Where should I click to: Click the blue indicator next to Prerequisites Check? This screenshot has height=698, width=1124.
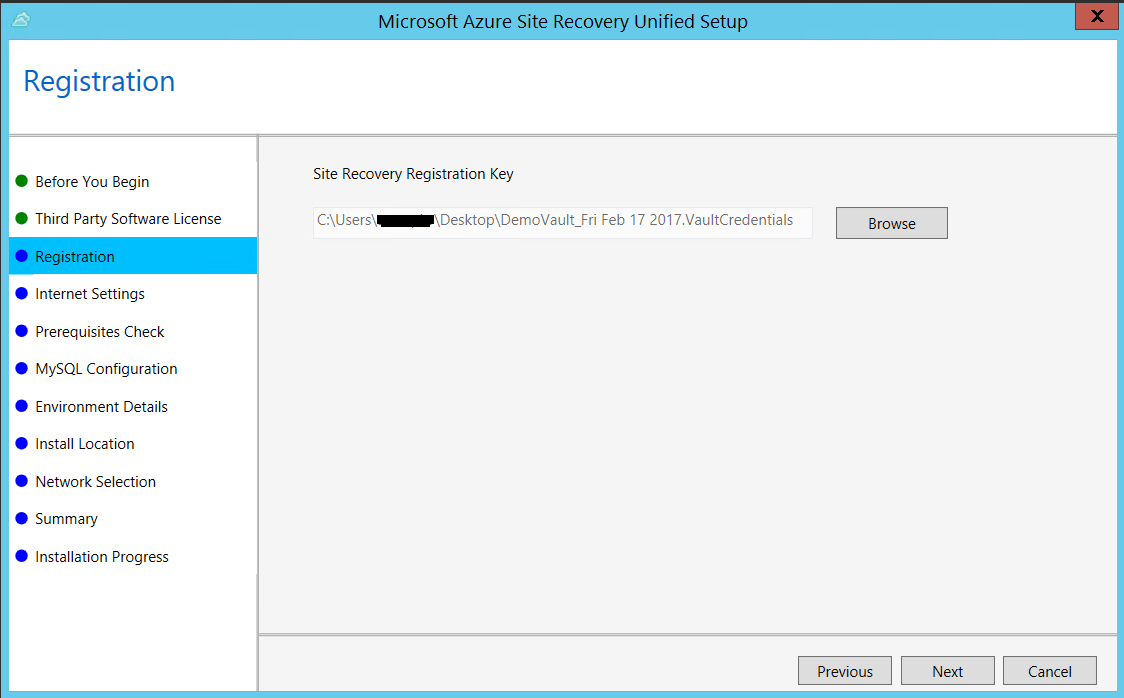23,331
